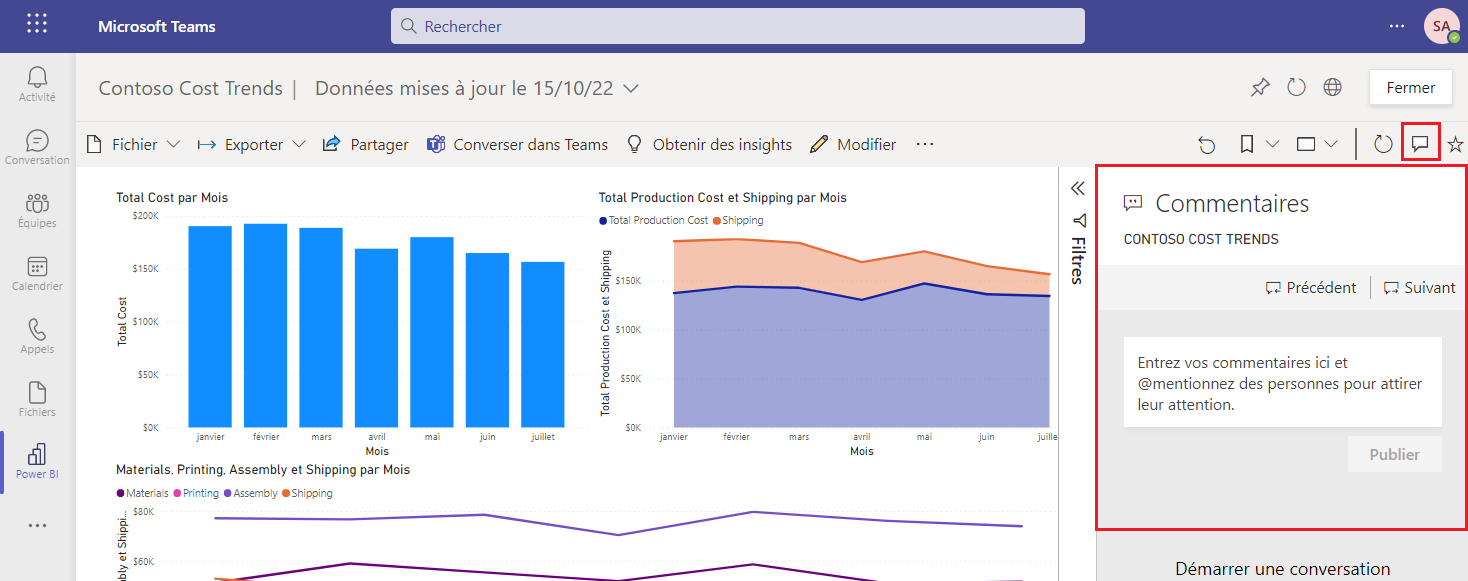The image size is (1468, 581).
Task: Add report to favorites with star icon
Action: pyautogui.click(x=1455, y=145)
